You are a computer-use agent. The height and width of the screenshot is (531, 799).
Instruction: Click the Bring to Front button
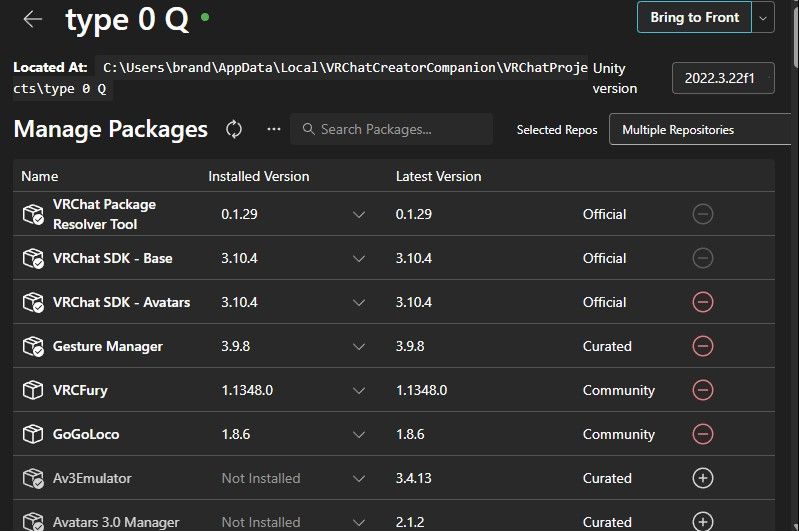[695, 17]
